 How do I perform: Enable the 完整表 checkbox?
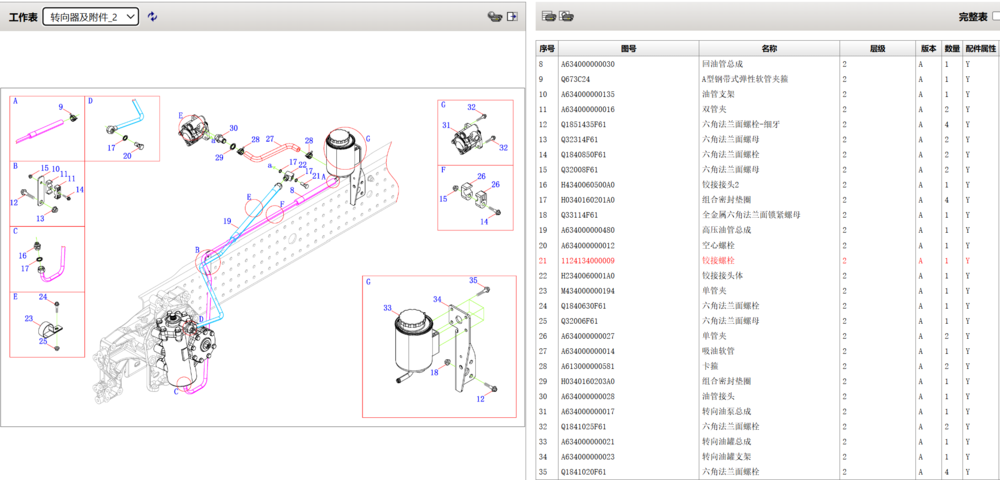coord(995,17)
